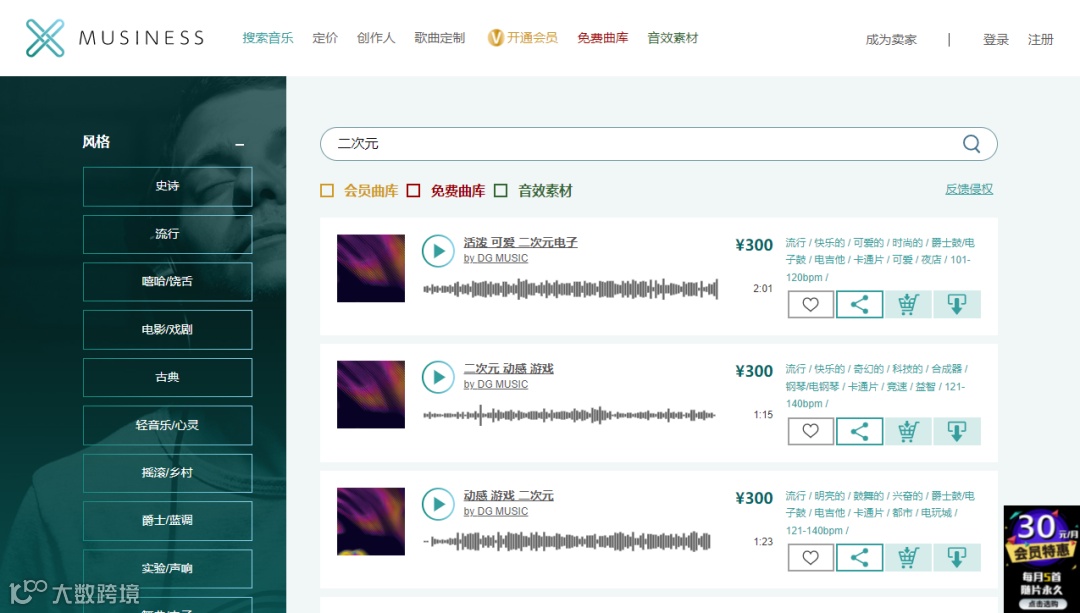Share the track 活泼 可爱 二次元电子

tap(860, 304)
